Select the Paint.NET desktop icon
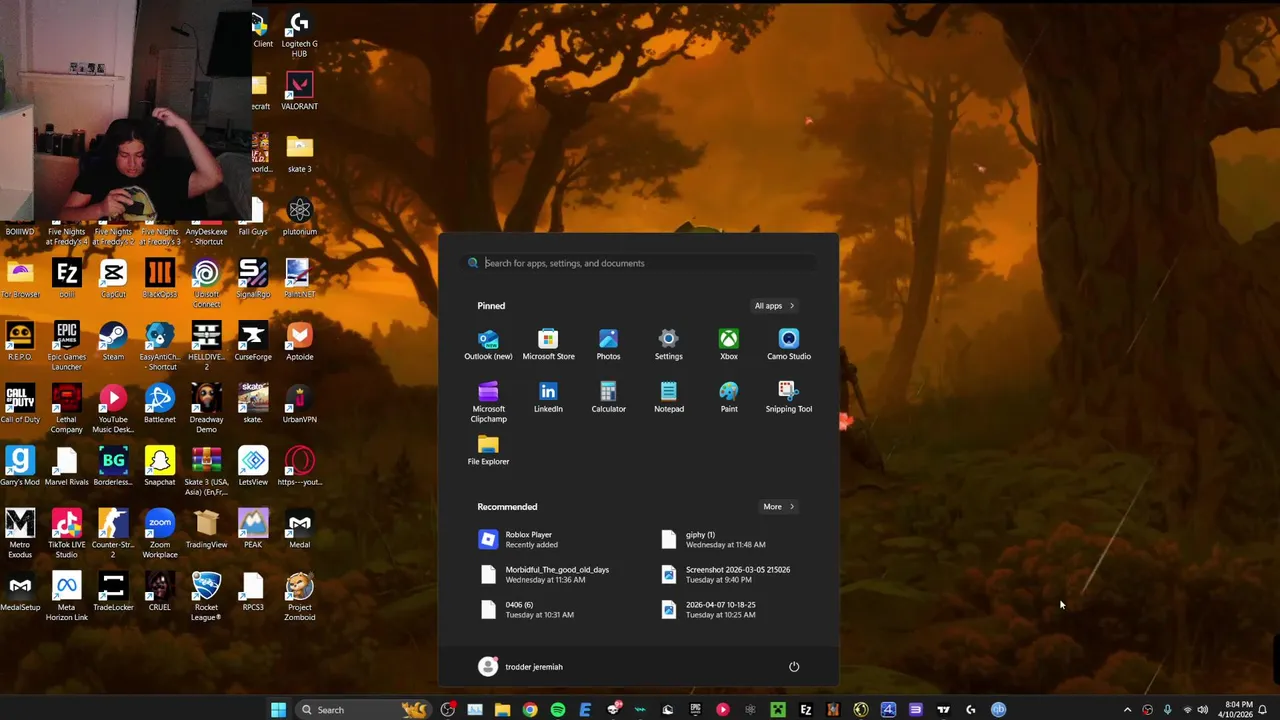1280x720 pixels. tap(299, 279)
